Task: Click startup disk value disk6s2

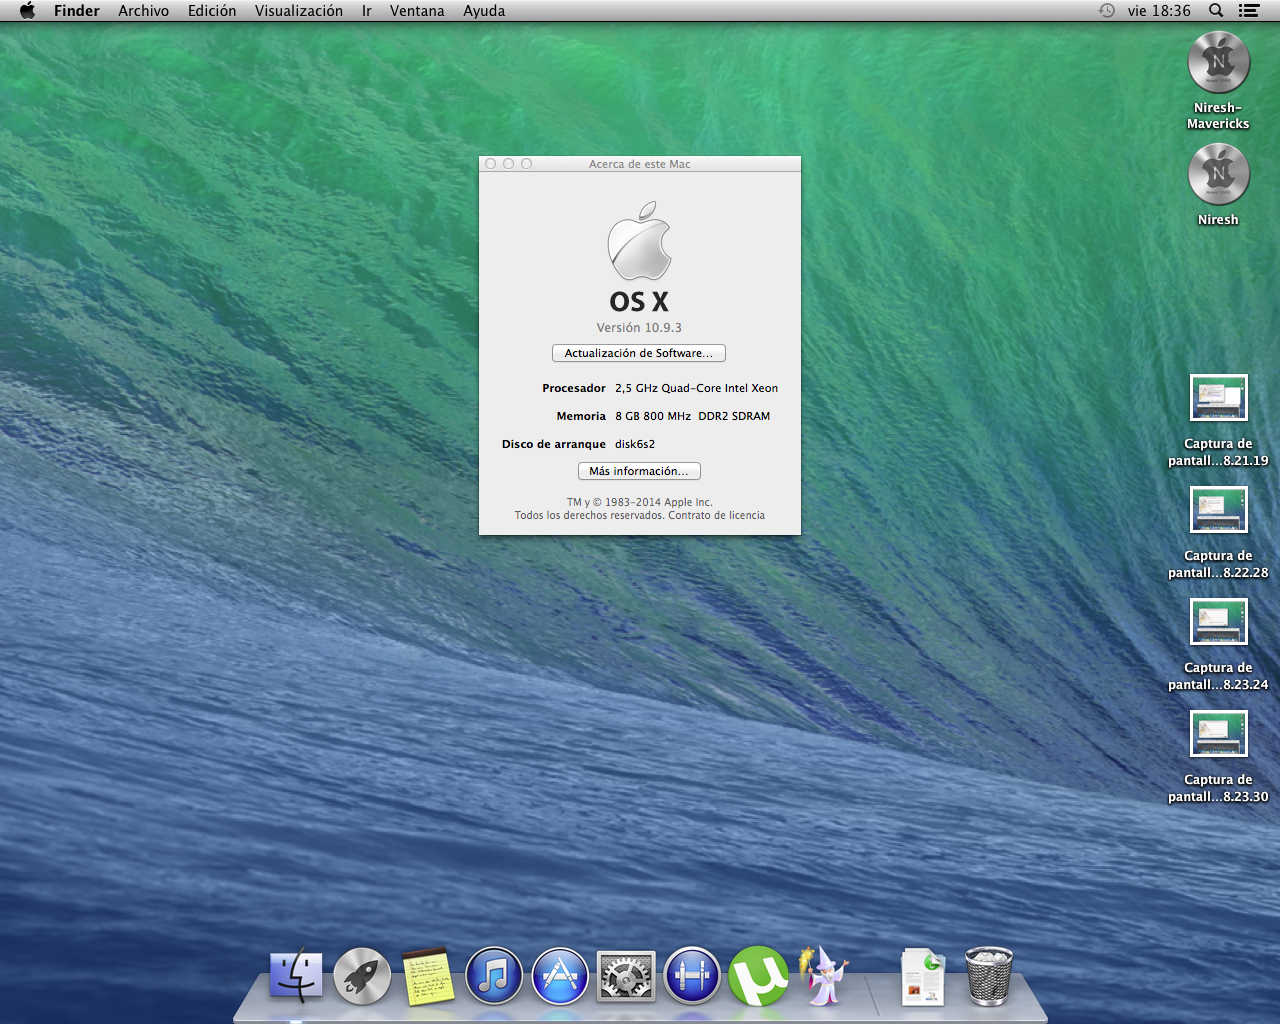Action: (635, 444)
